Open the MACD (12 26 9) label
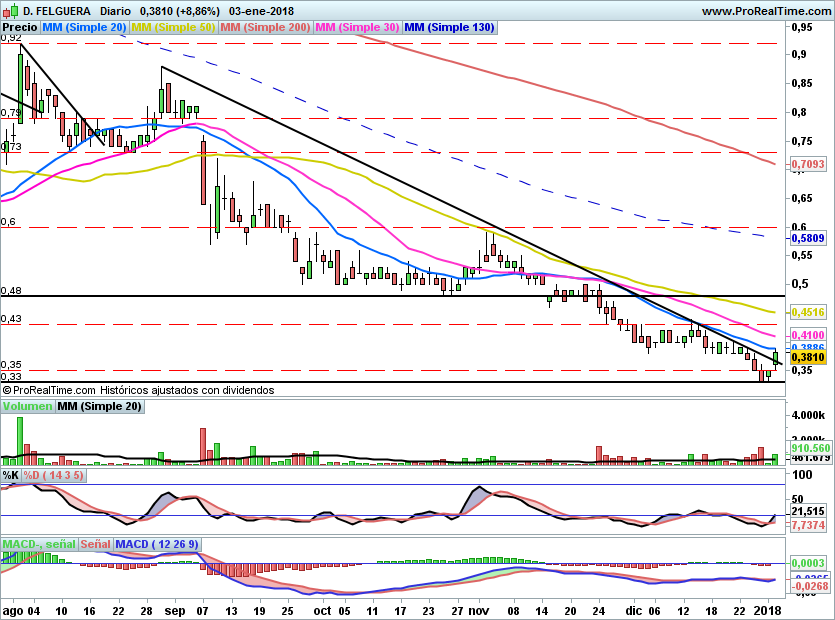Screen dimensions: 835x620 click(157, 544)
